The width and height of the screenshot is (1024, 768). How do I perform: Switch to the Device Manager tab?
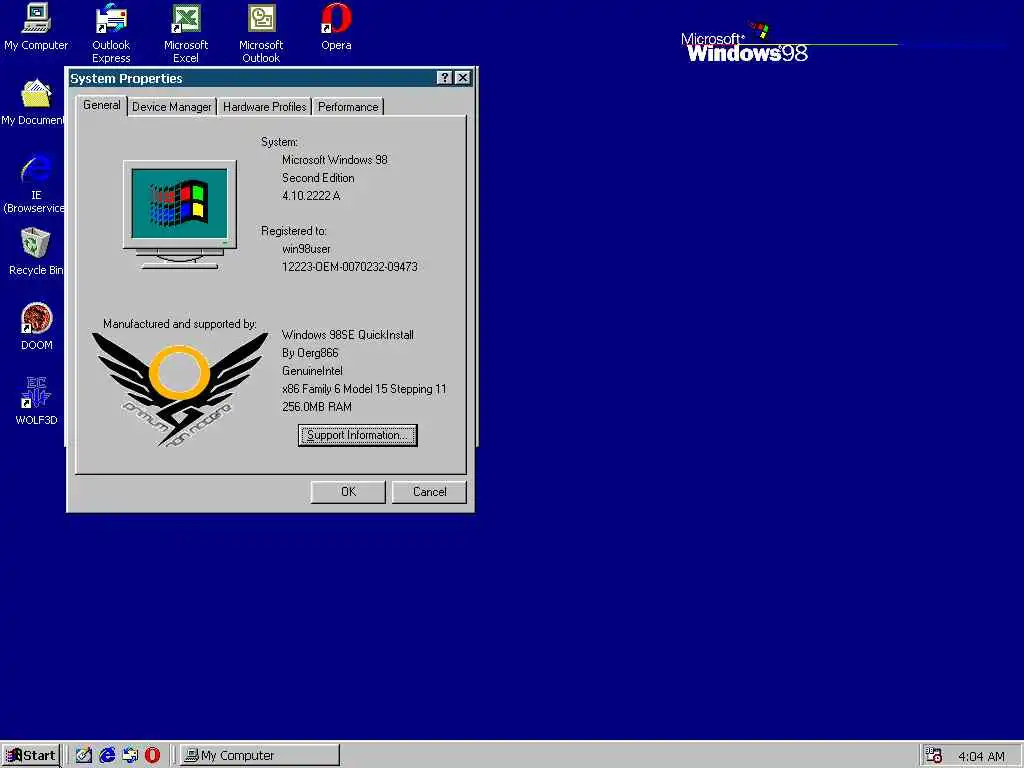[172, 106]
